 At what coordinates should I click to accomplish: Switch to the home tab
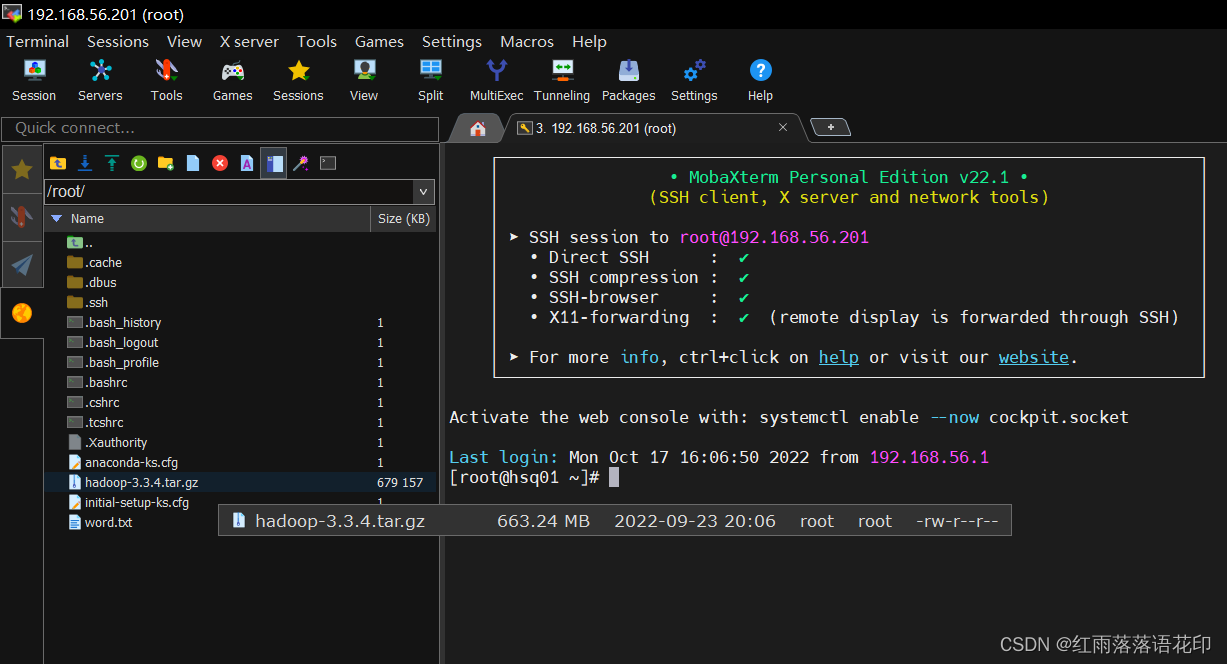(x=478, y=129)
